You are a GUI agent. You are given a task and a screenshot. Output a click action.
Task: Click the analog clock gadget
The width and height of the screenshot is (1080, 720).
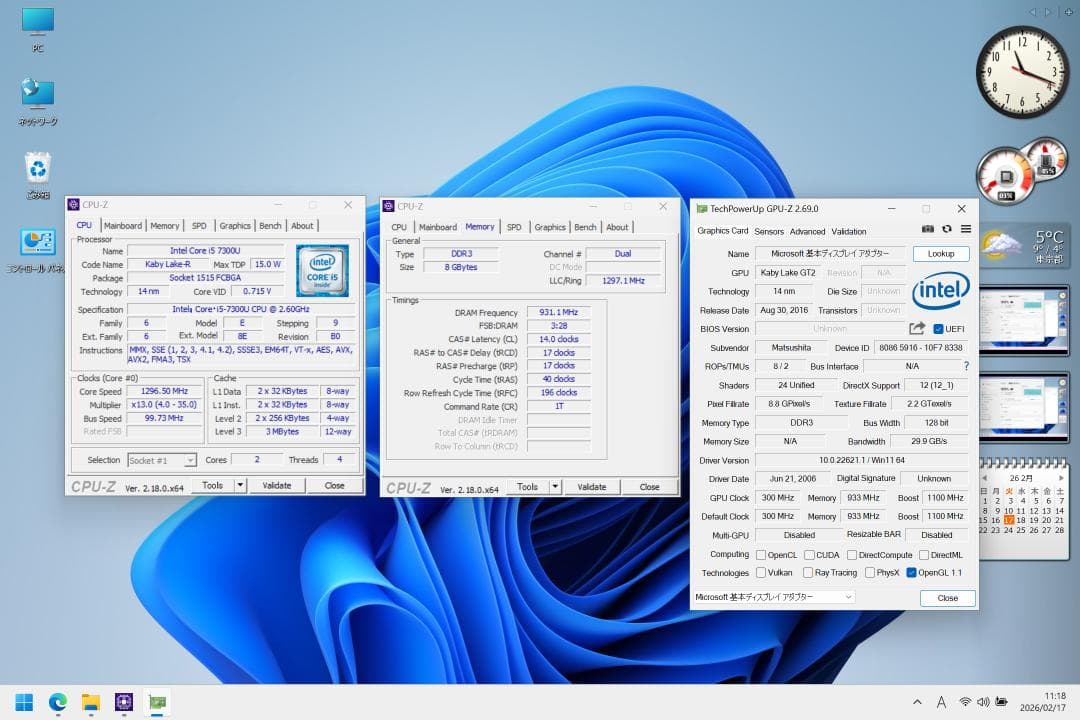tap(1022, 72)
